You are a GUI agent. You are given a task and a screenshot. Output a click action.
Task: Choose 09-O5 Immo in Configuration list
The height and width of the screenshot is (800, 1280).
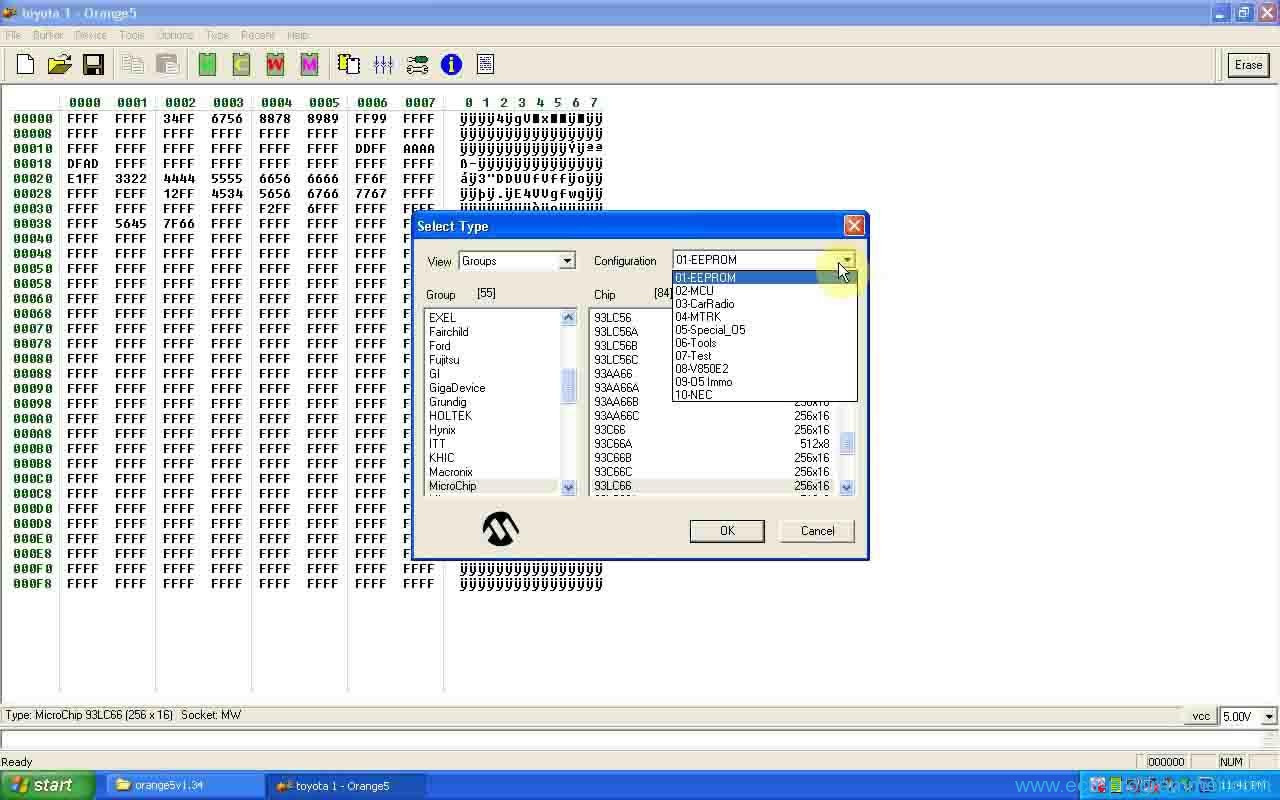(765, 382)
